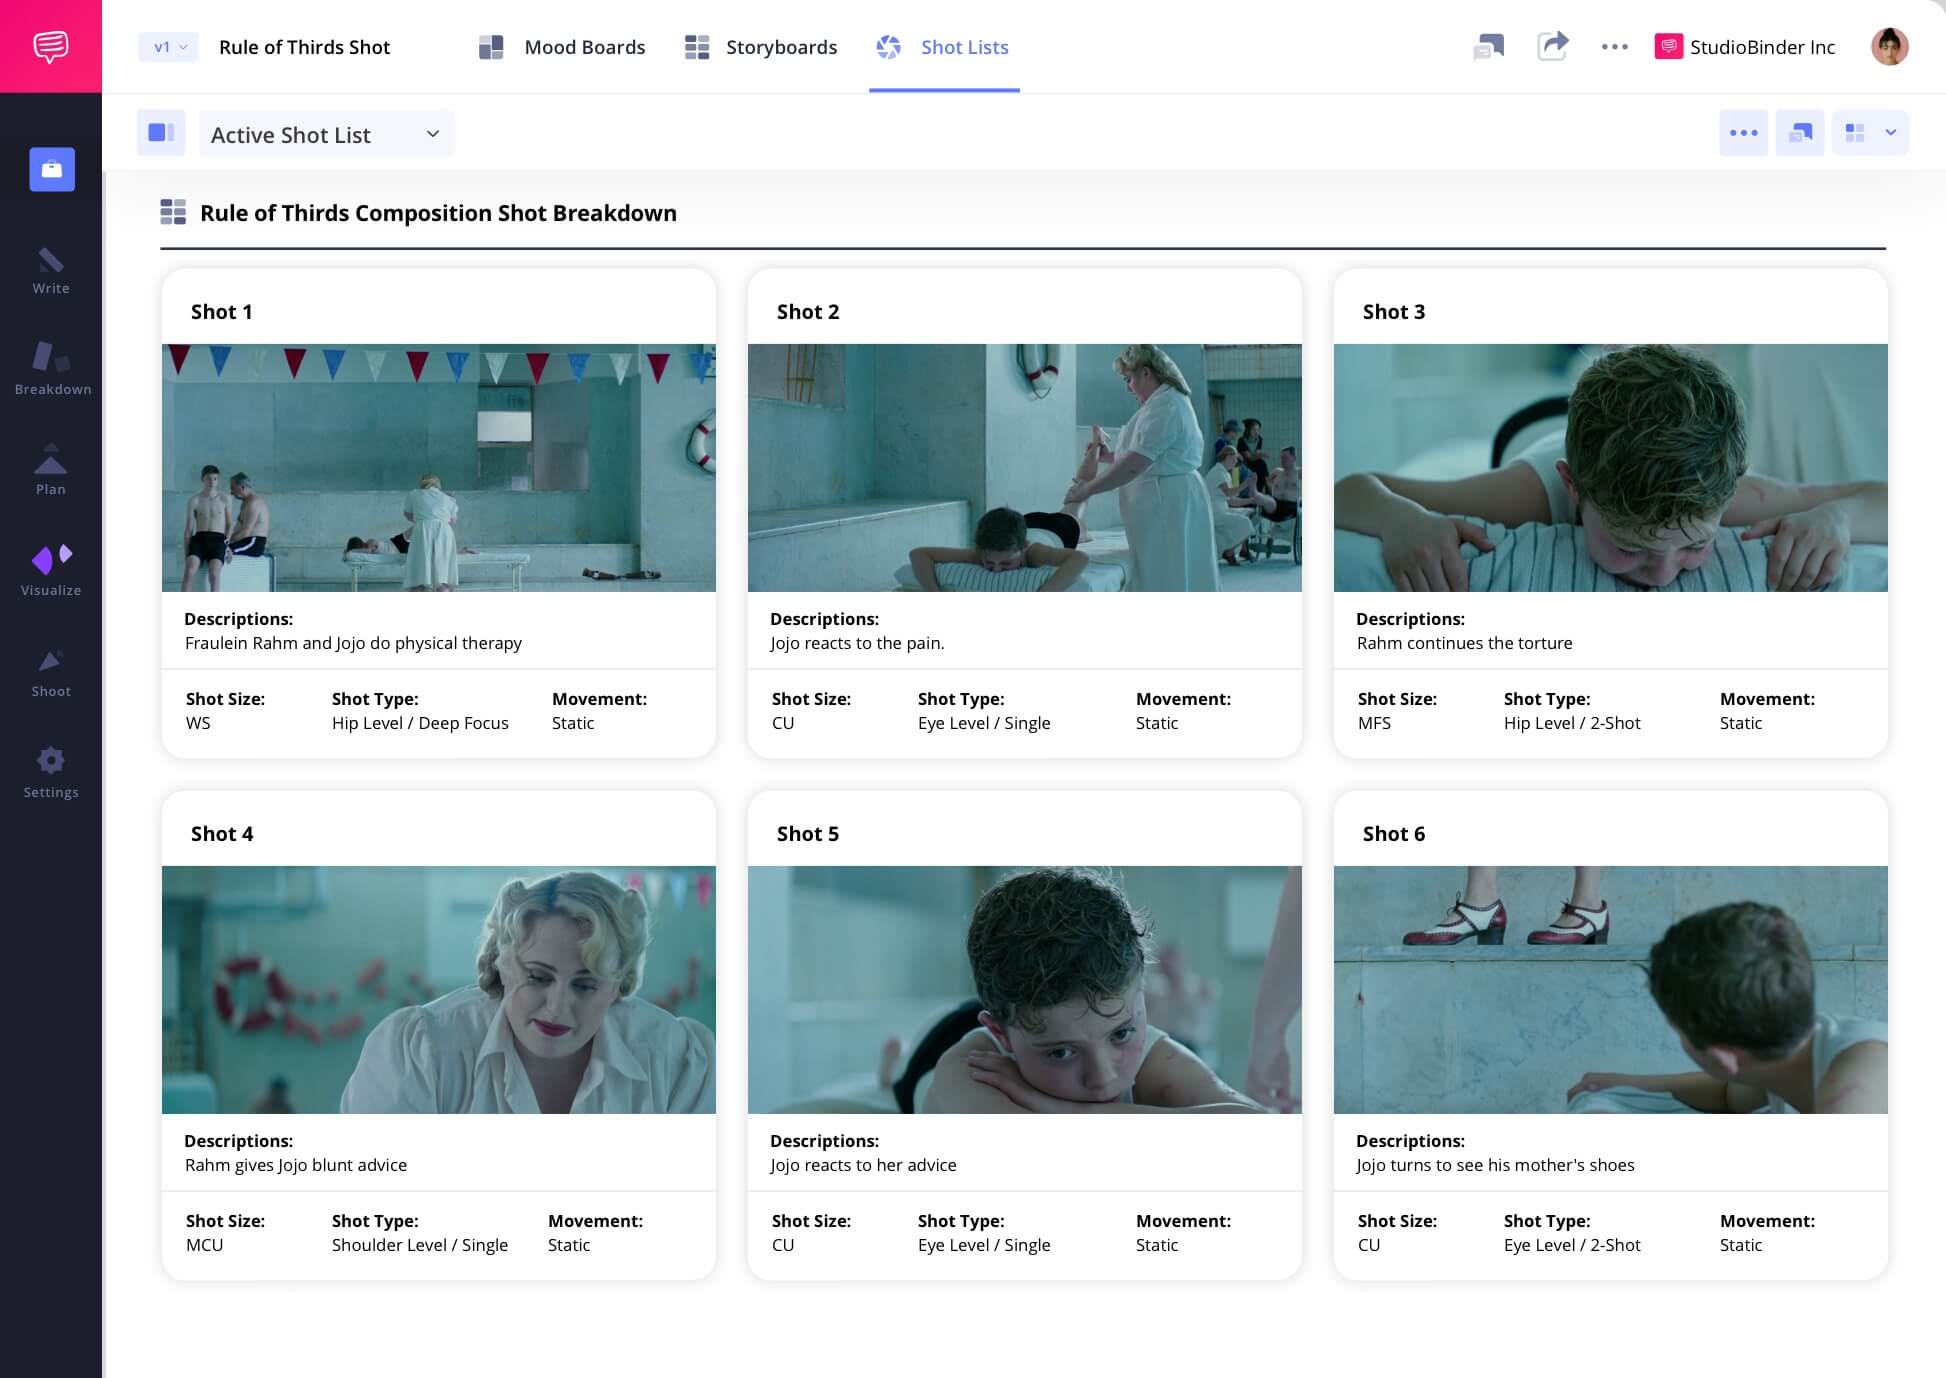Open comments icon in top header
Viewport: 1946px width, 1378px height.
pos(1488,46)
